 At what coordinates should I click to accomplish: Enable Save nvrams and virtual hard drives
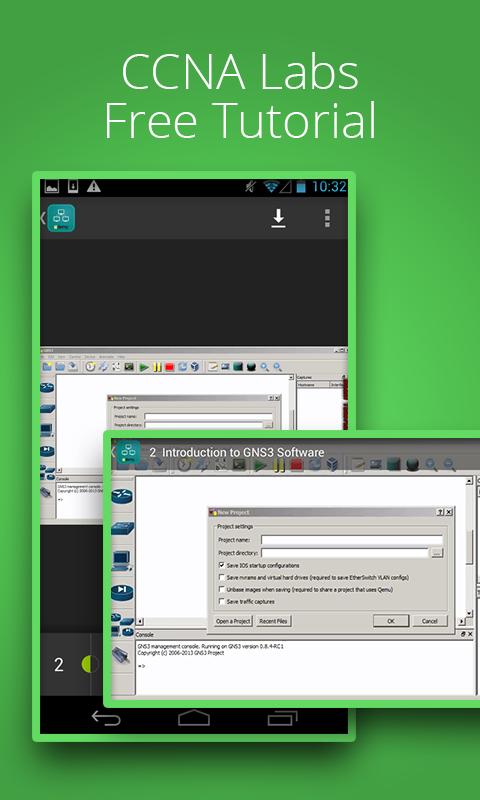(221, 578)
